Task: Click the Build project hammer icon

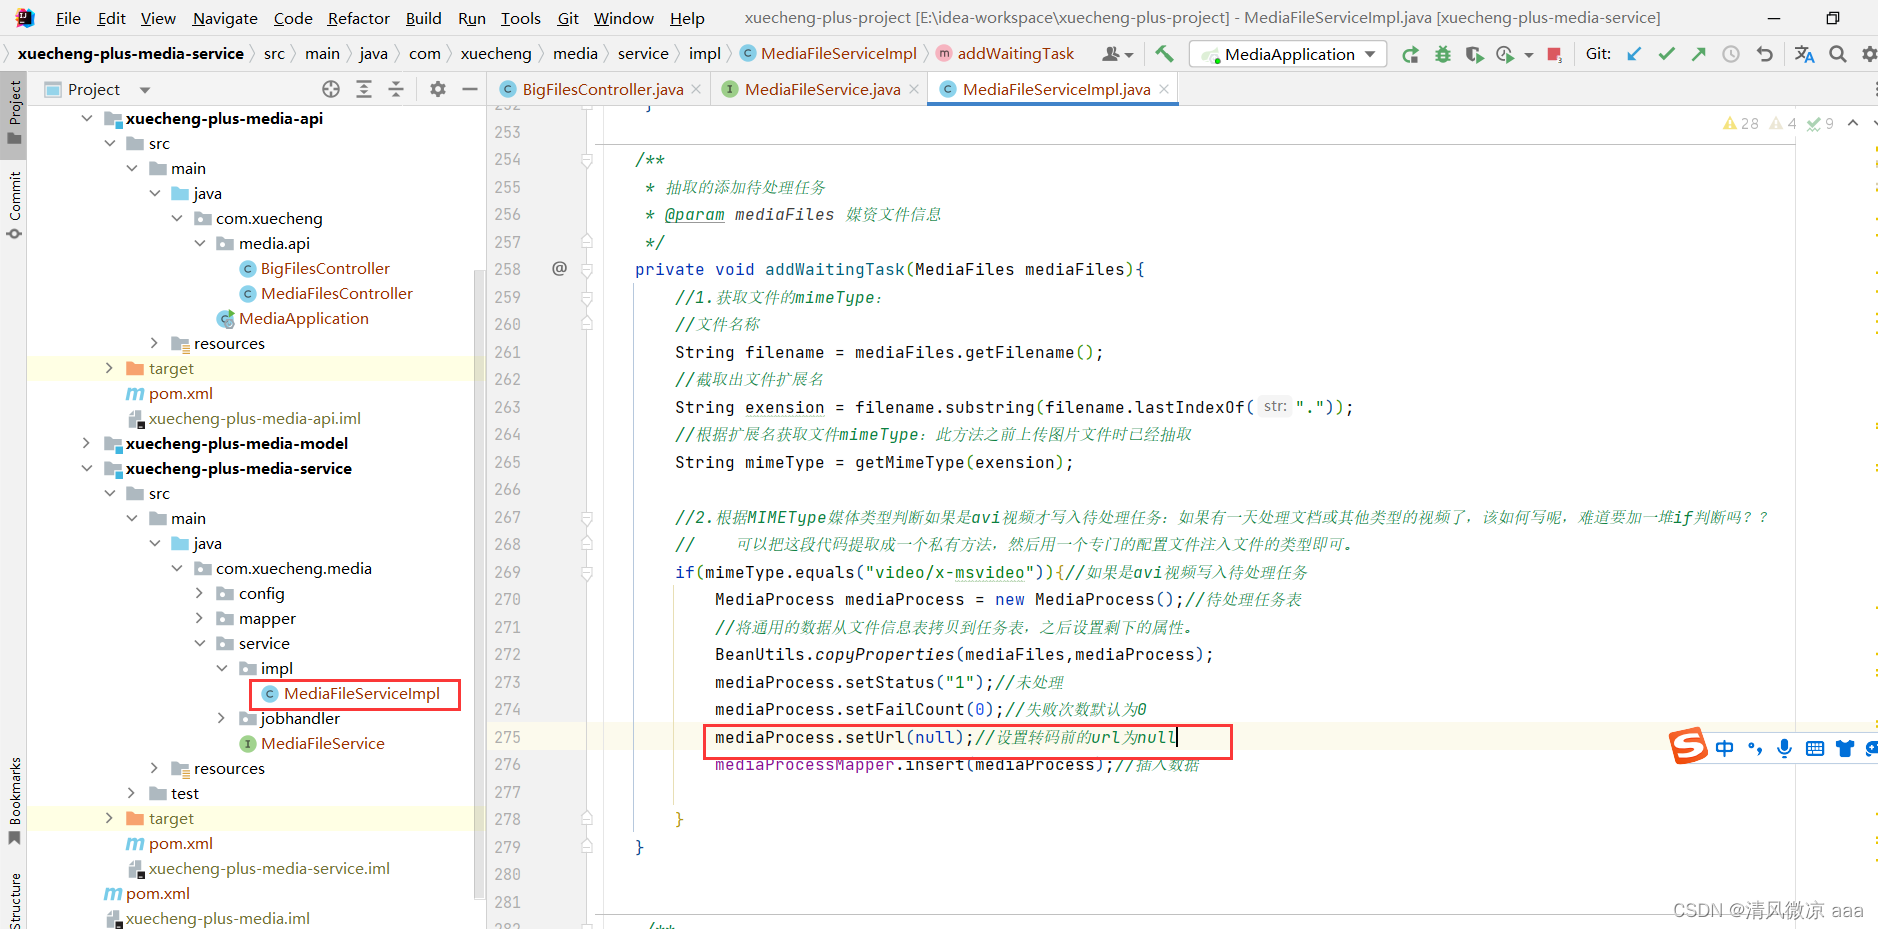Action: click(x=1164, y=54)
